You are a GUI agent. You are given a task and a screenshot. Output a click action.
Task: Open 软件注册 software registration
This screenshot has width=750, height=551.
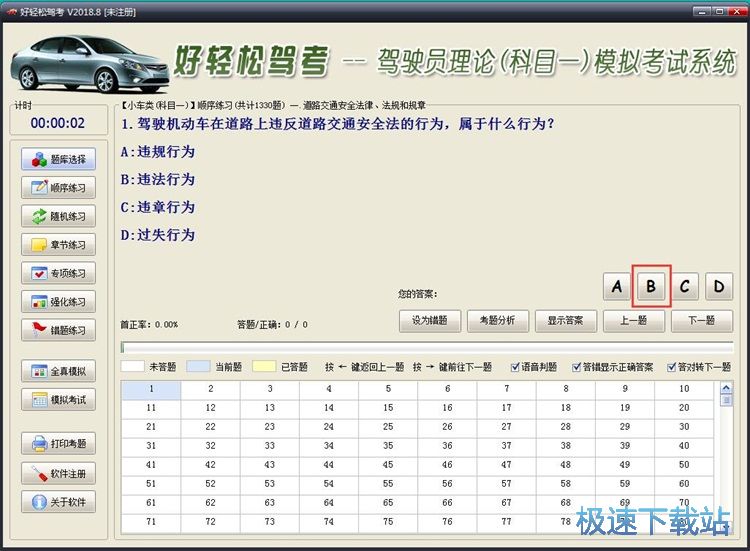click(x=58, y=473)
